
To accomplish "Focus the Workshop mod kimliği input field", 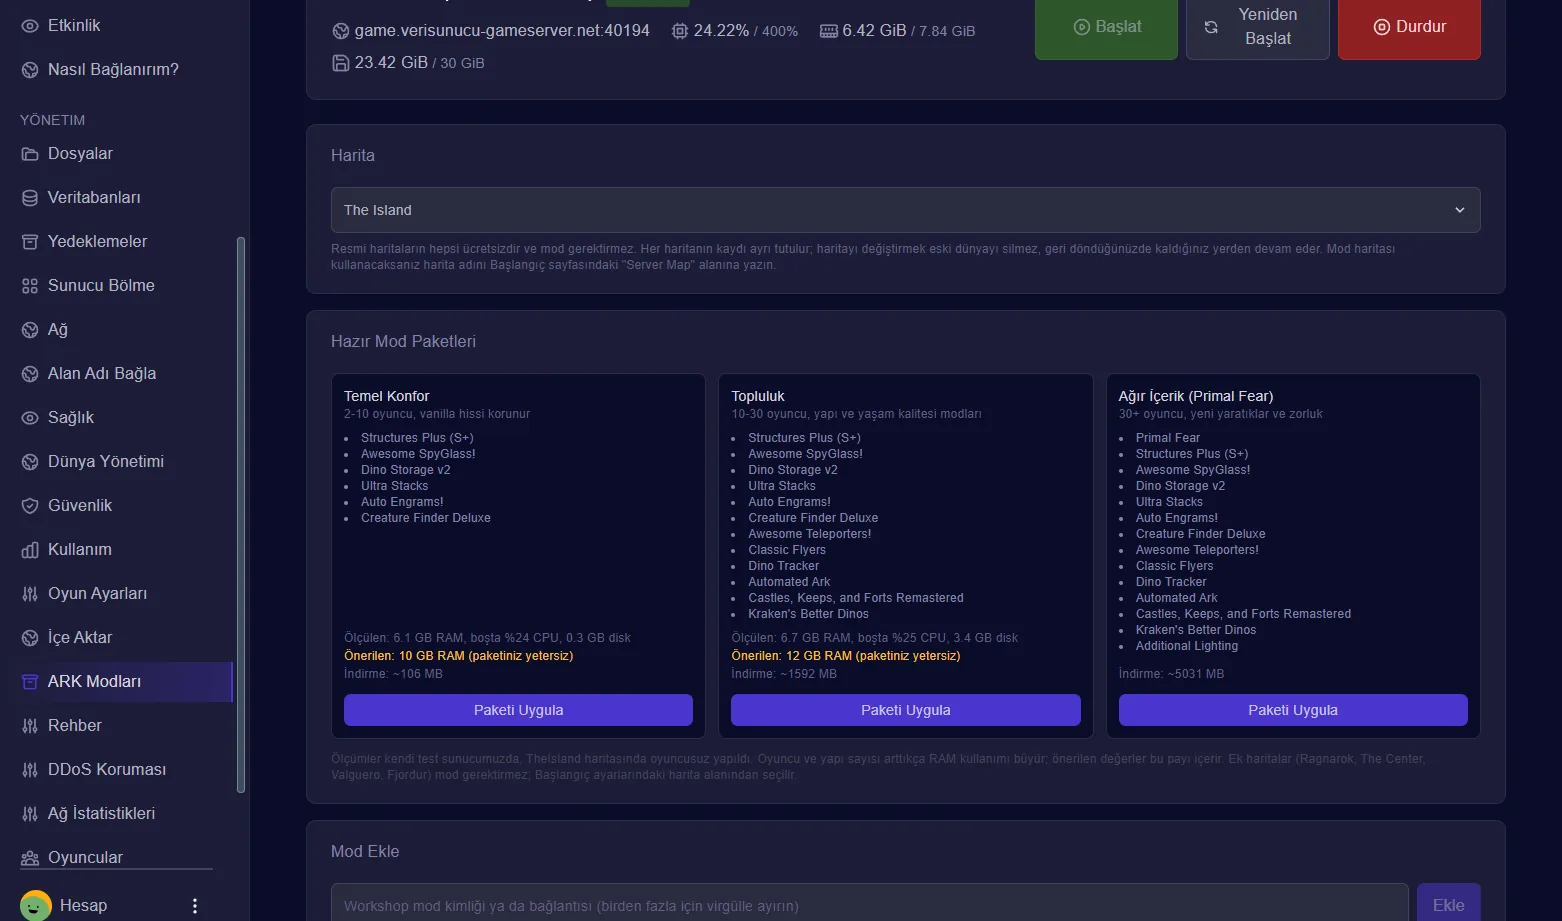I will pos(869,904).
